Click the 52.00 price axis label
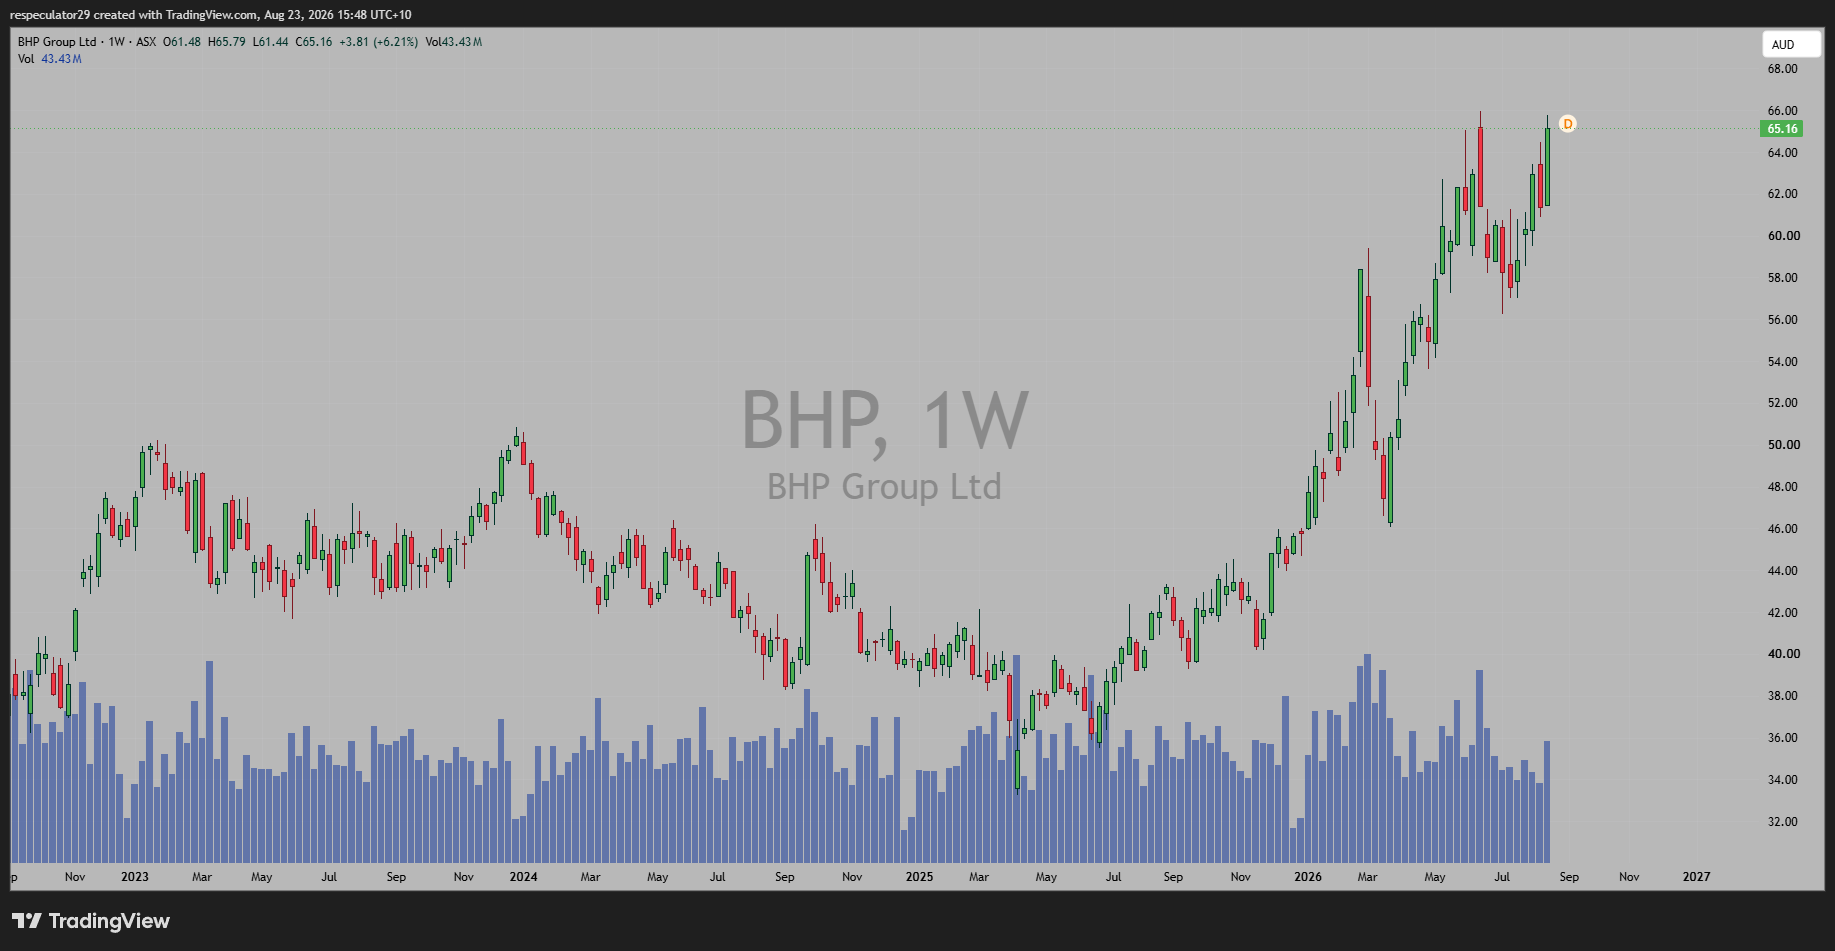1835x951 pixels. point(1782,403)
